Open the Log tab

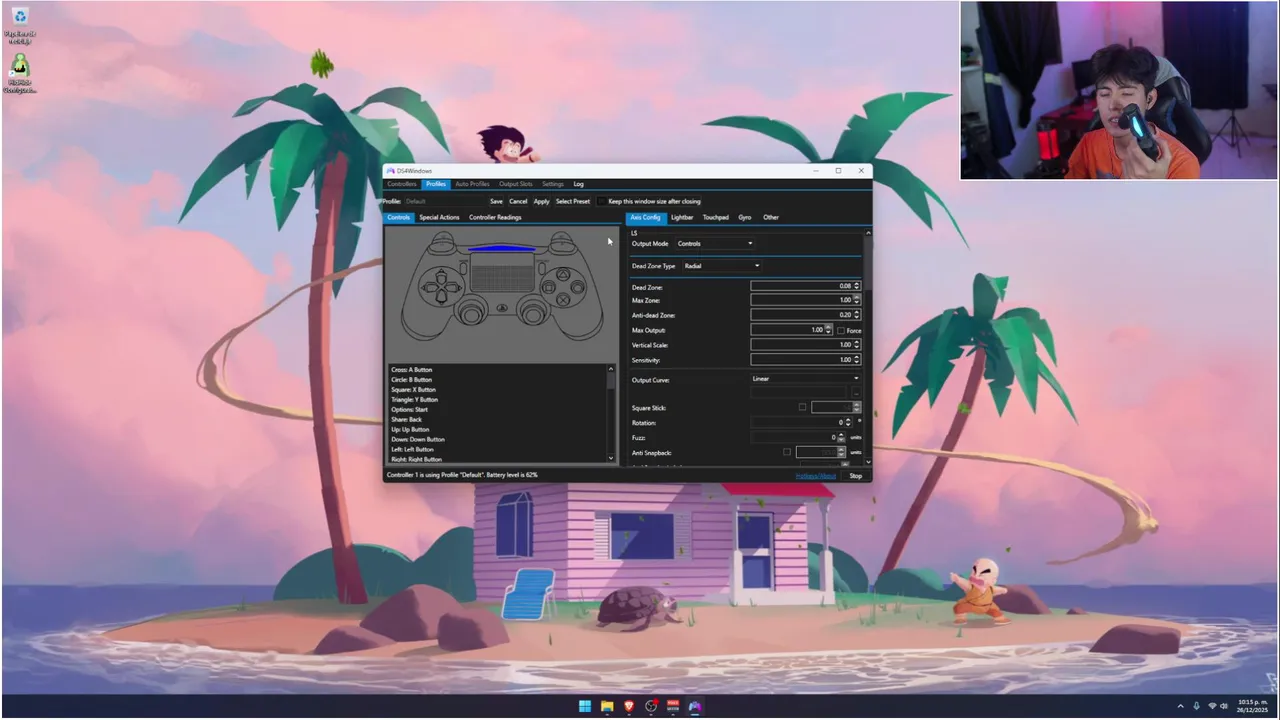point(579,184)
